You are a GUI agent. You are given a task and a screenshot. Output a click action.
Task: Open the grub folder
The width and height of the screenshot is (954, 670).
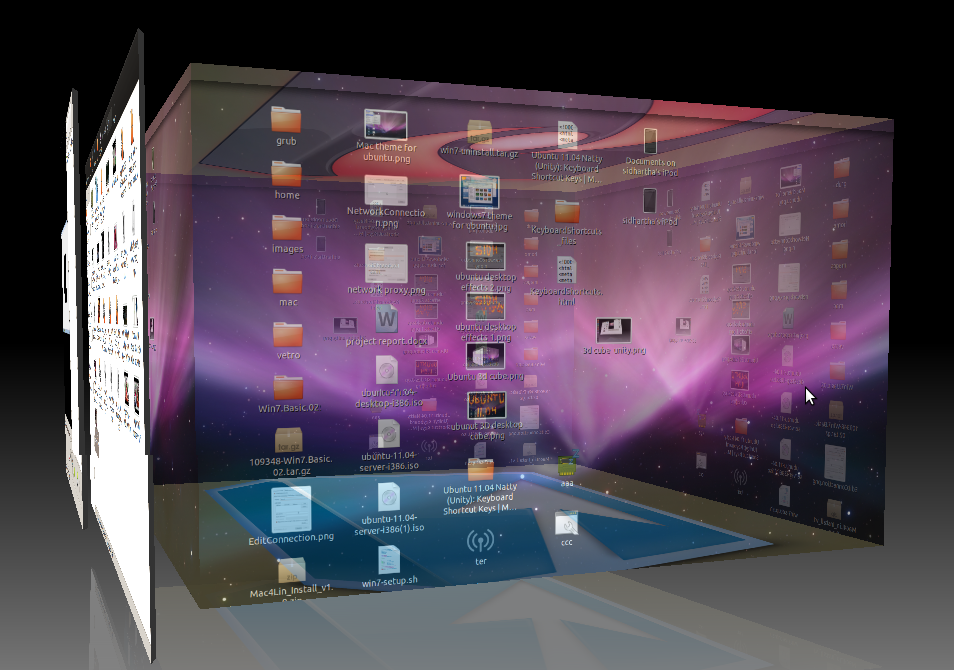[286, 119]
